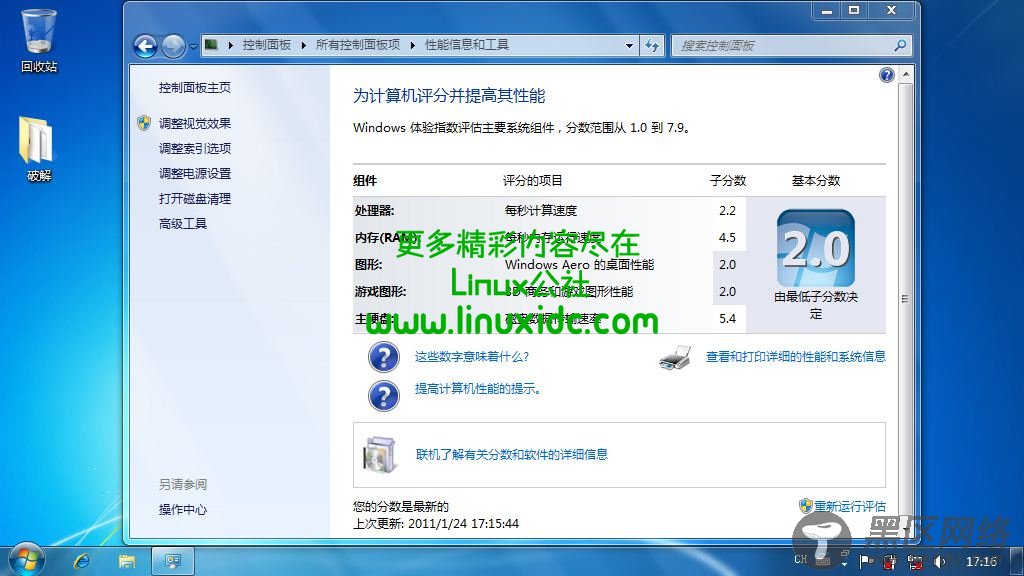Open 控制面板主页 link
1024x576 pixels.
click(195, 88)
